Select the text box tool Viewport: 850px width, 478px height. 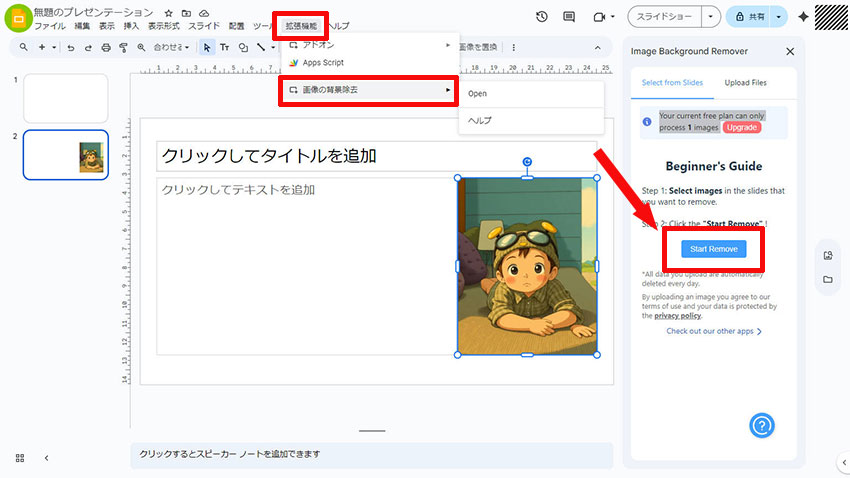[224, 47]
